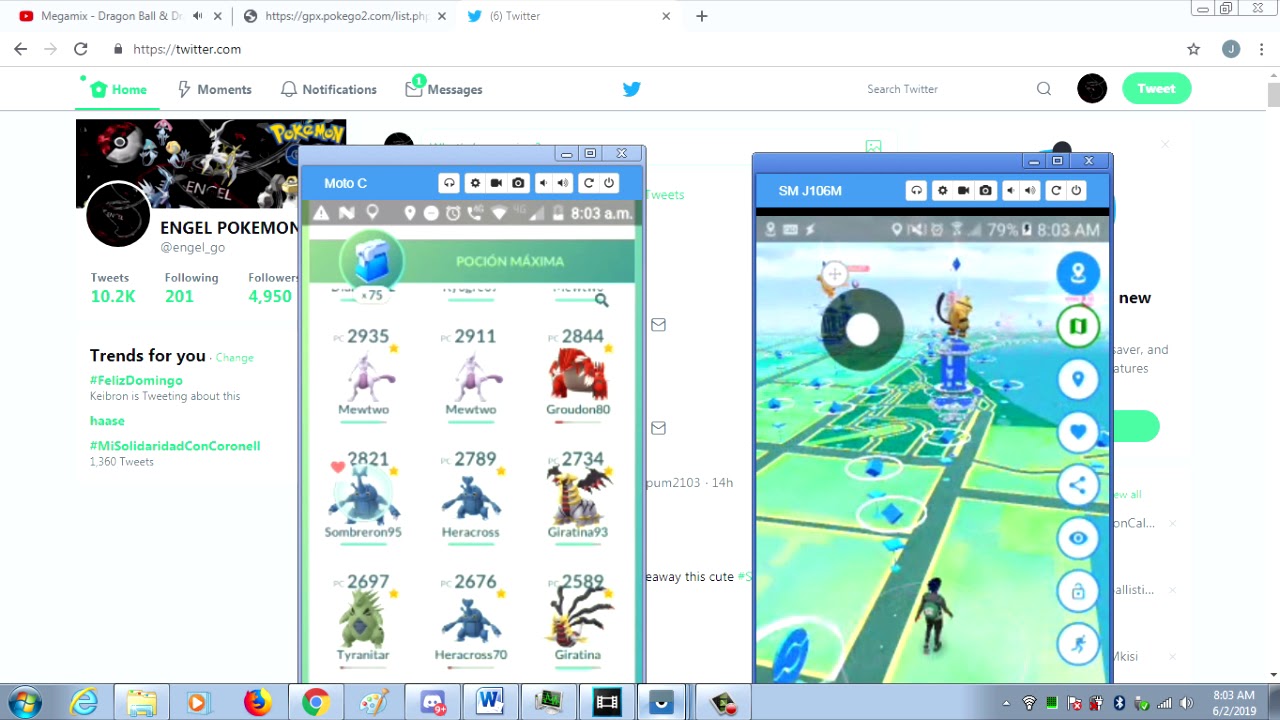Open settings gear in Moto C window
The height and width of the screenshot is (720, 1280).
pyautogui.click(x=475, y=183)
